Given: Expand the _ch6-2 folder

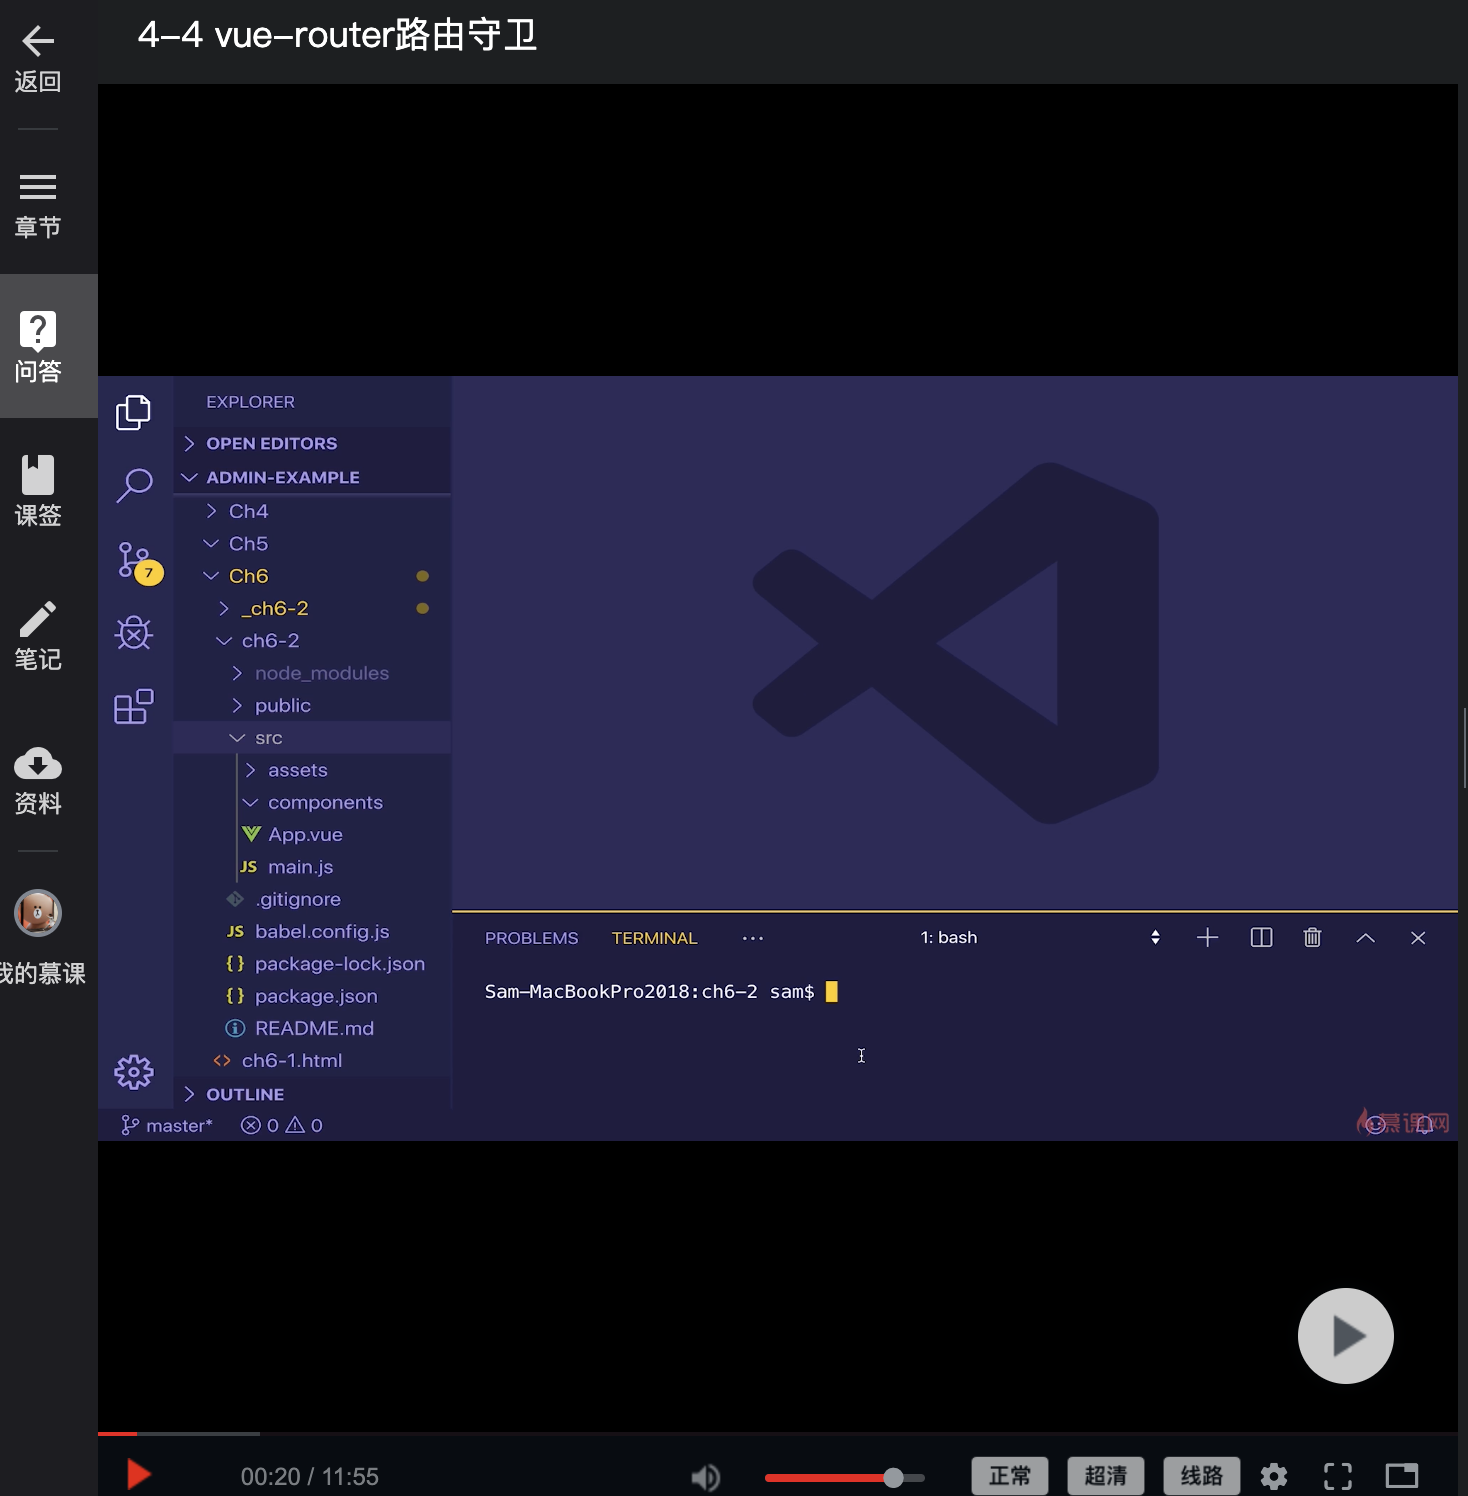Looking at the screenshot, I should click(x=312, y=608).
